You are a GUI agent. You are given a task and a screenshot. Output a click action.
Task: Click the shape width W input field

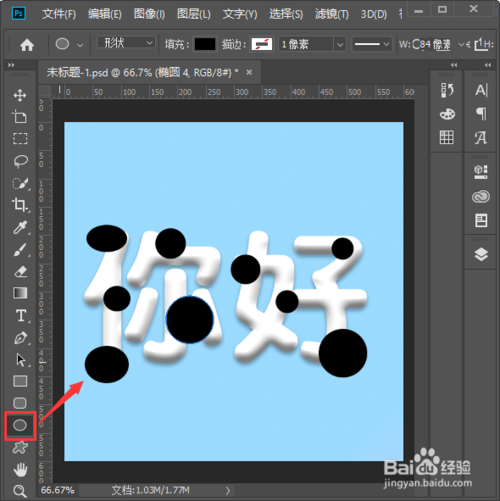click(x=432, y=44)
